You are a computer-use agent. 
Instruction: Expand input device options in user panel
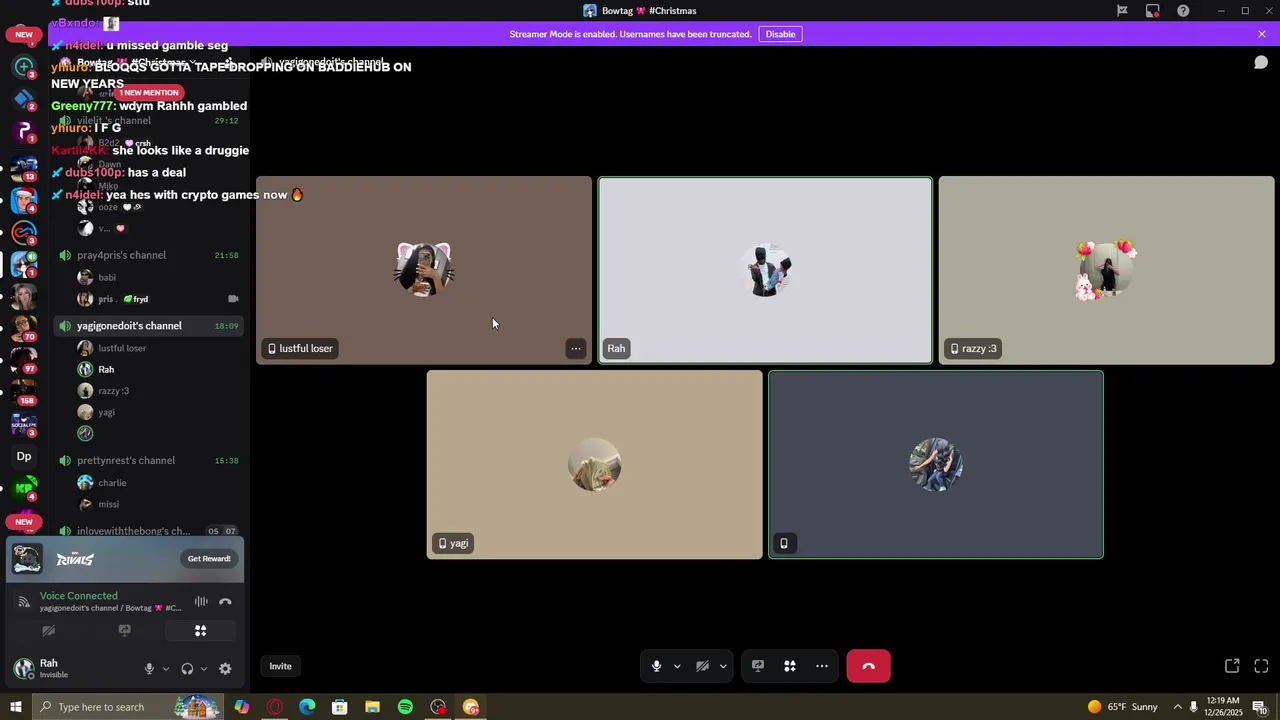(x=166, y=669)
